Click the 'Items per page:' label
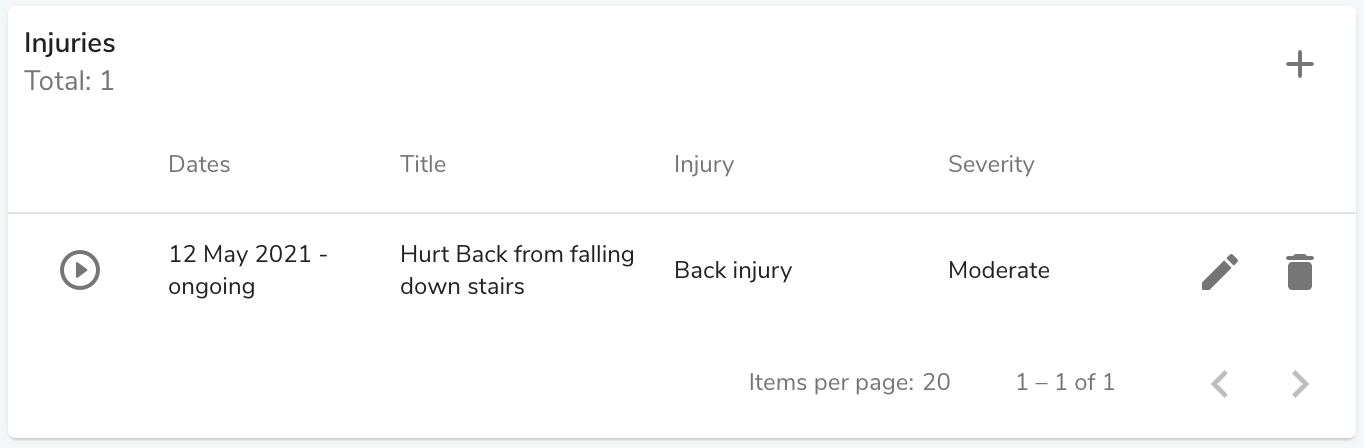The width and height of the screenshot is (1364, 448). pyautogui.click(x=830, y=382)
